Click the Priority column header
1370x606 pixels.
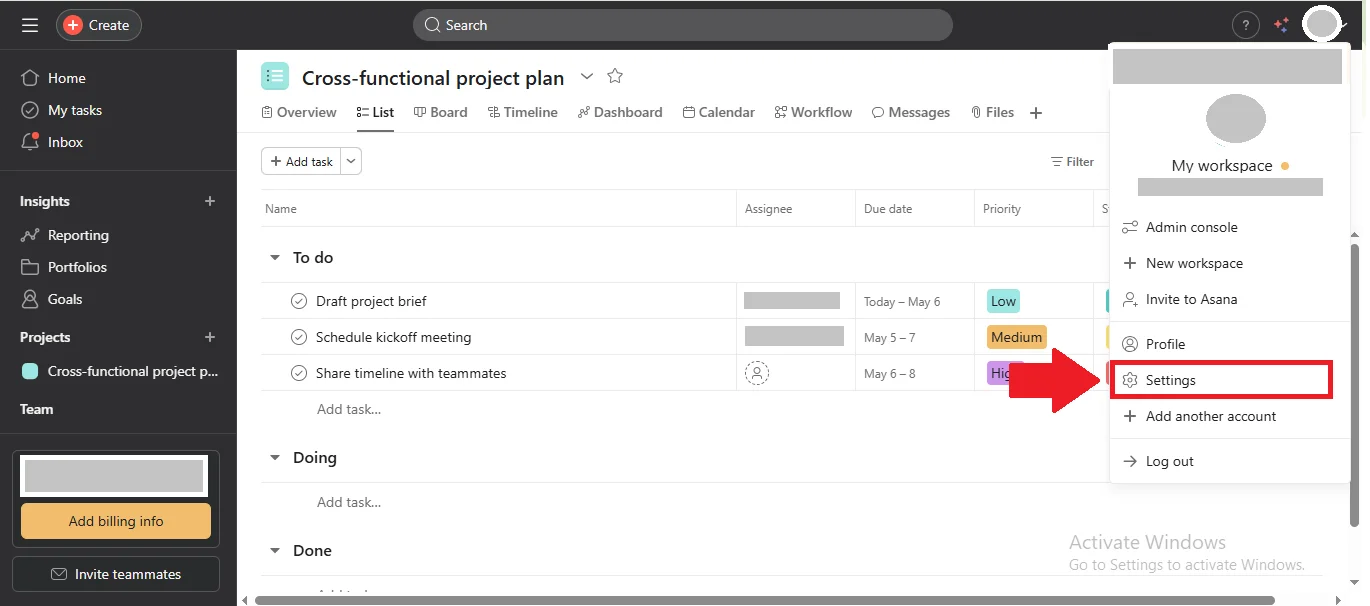[x=1002, y=209]
